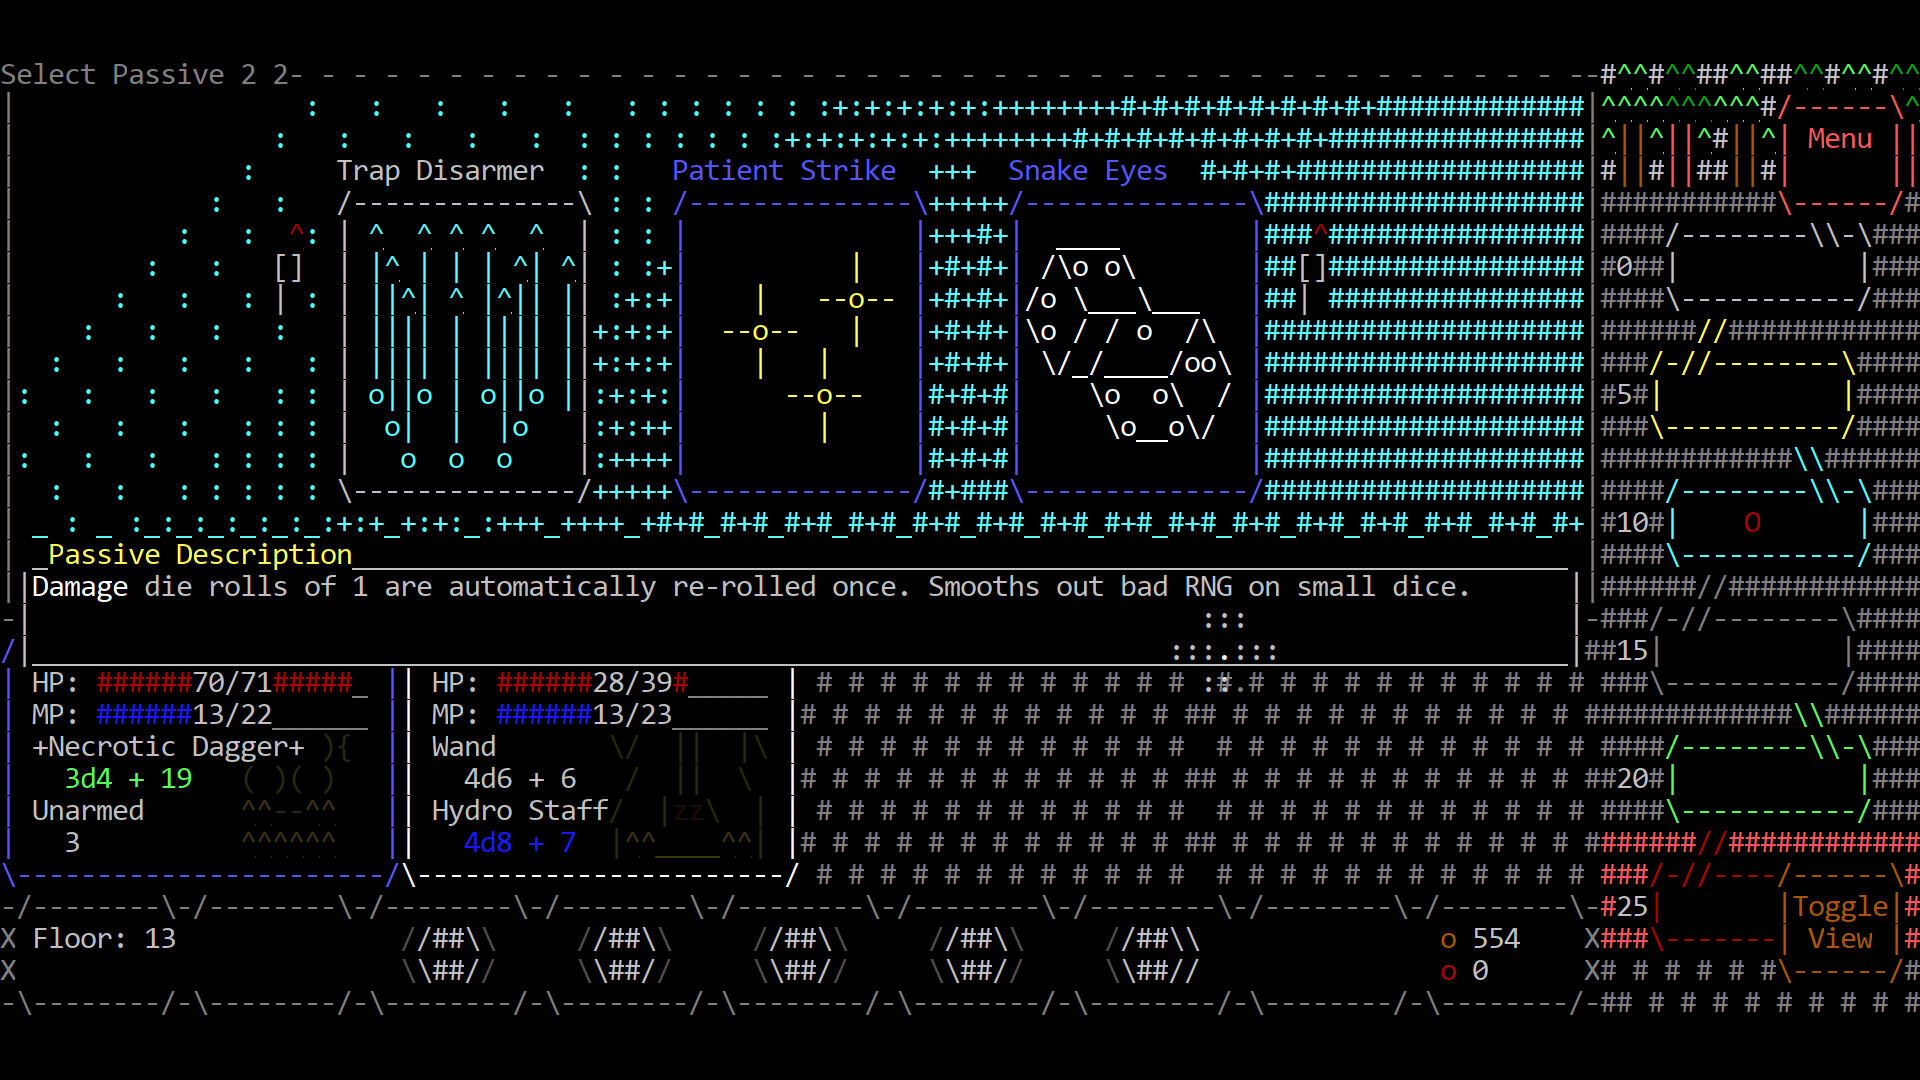Click the Trap Disarmer title
This screenshot has width=1920, height=1080.
click(x=440, y=171)
